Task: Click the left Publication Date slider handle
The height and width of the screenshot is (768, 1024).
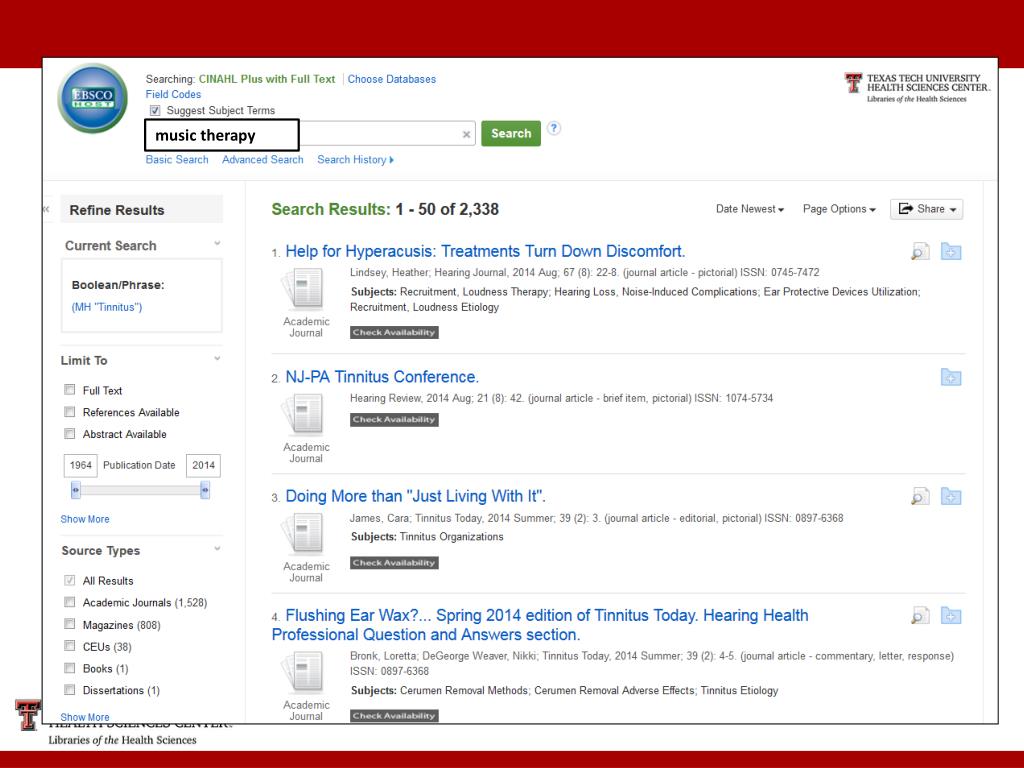Action: (x=75, y=490)
